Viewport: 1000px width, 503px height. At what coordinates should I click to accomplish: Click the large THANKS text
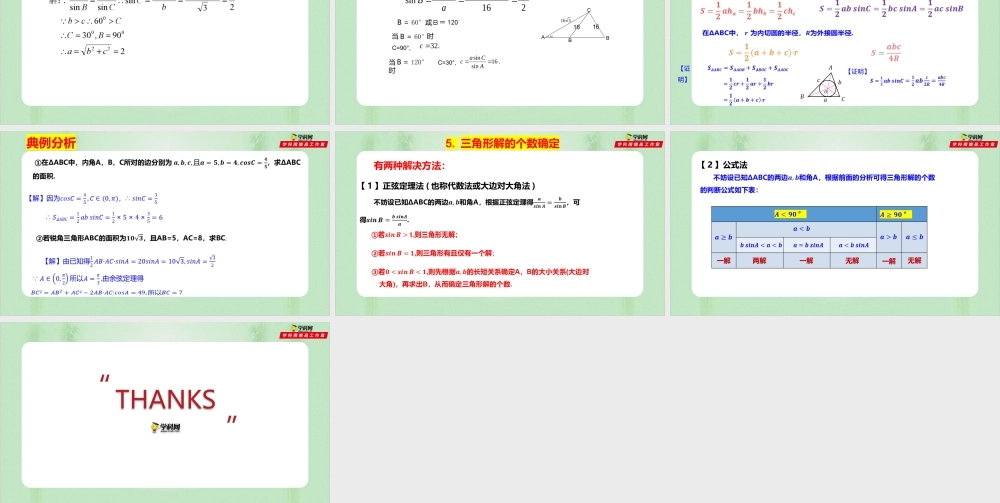tap(165, 400)
